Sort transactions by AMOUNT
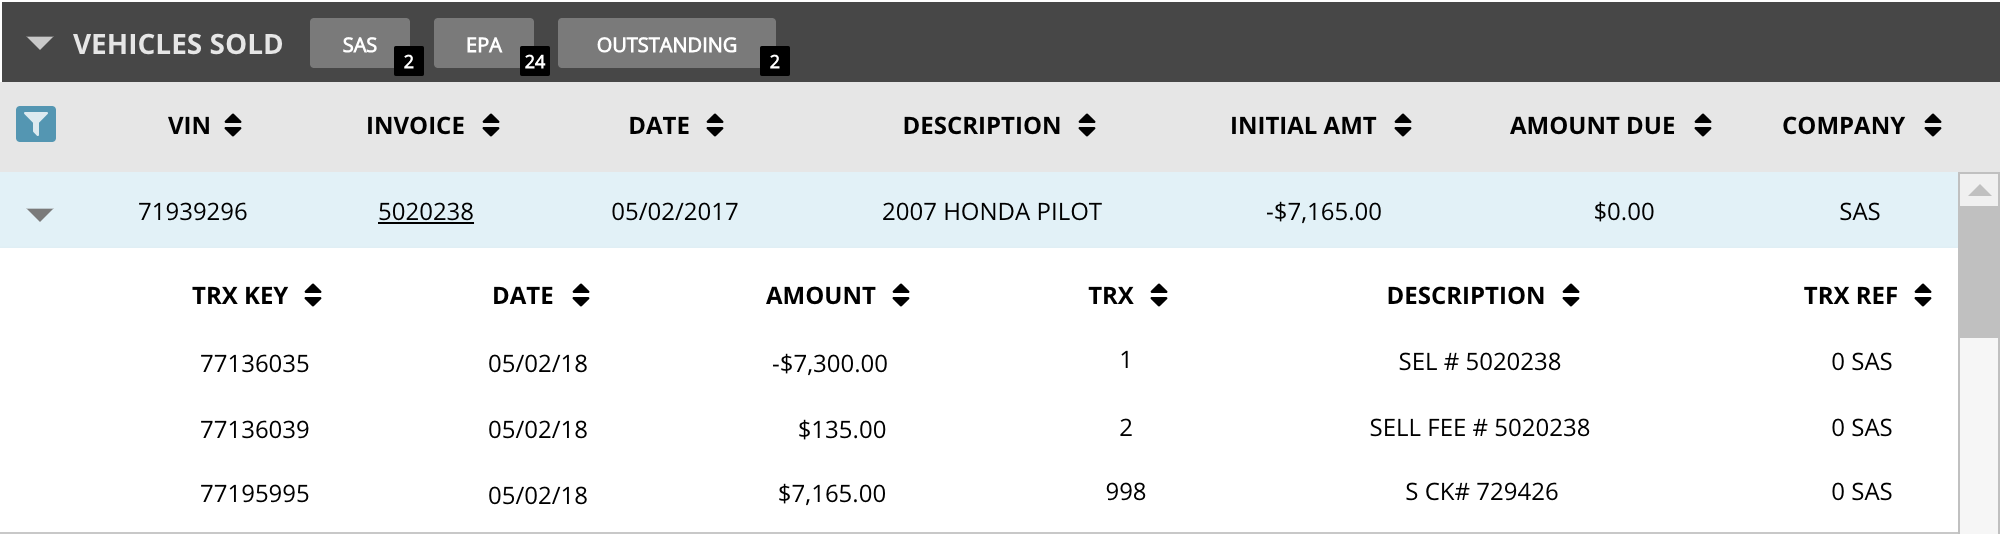The width and height of the screenshot is (2000, 534). 901,296
